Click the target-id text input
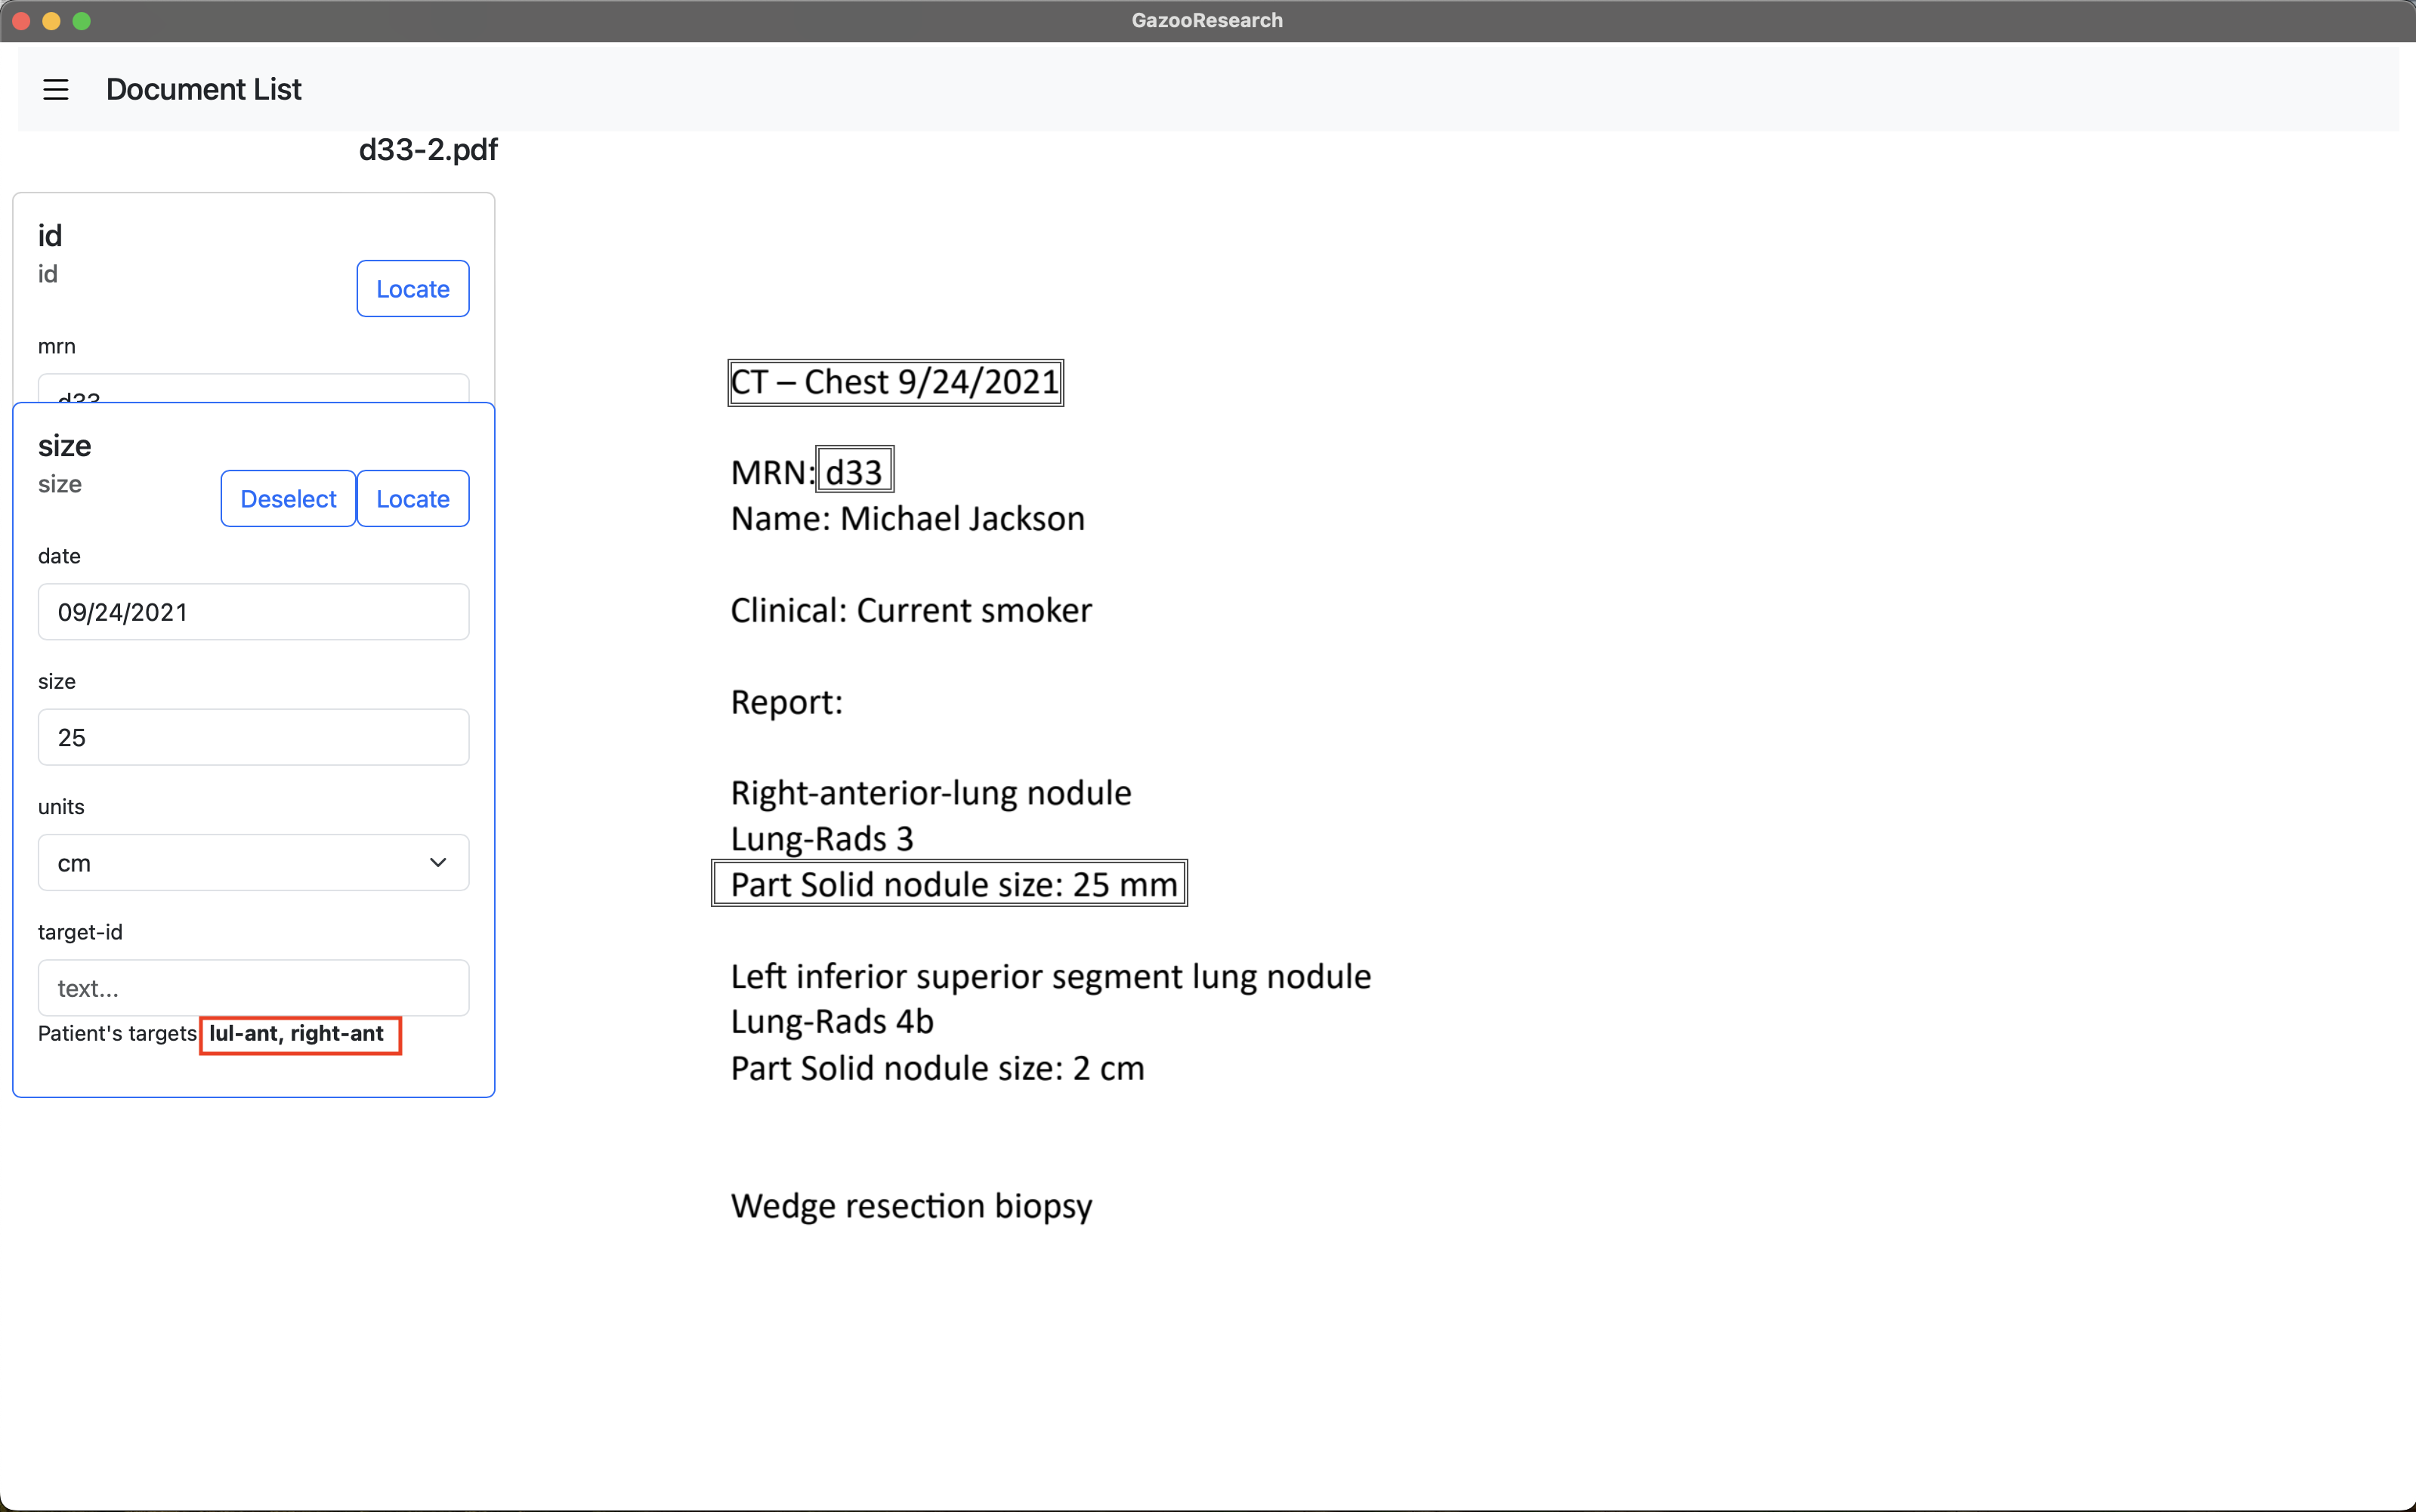The height and width of the screenshot is (1512, 2416). (253, 988)
